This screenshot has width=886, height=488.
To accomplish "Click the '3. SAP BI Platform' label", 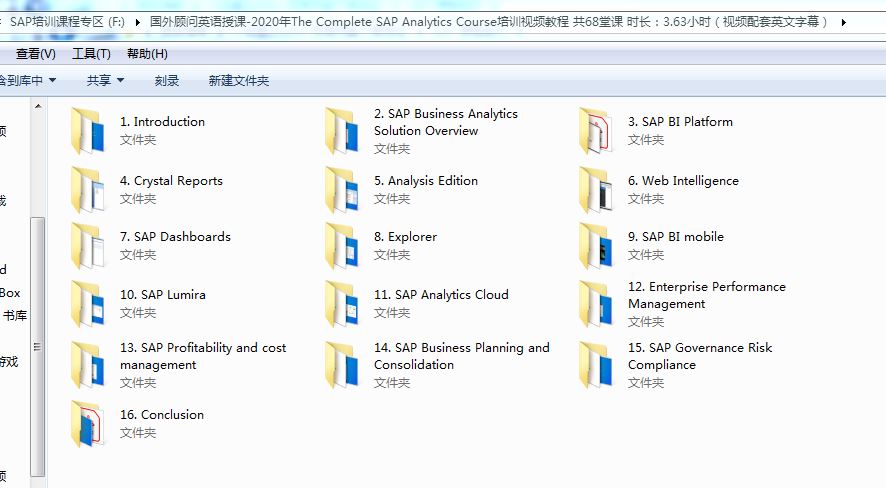I will point(680,121).
